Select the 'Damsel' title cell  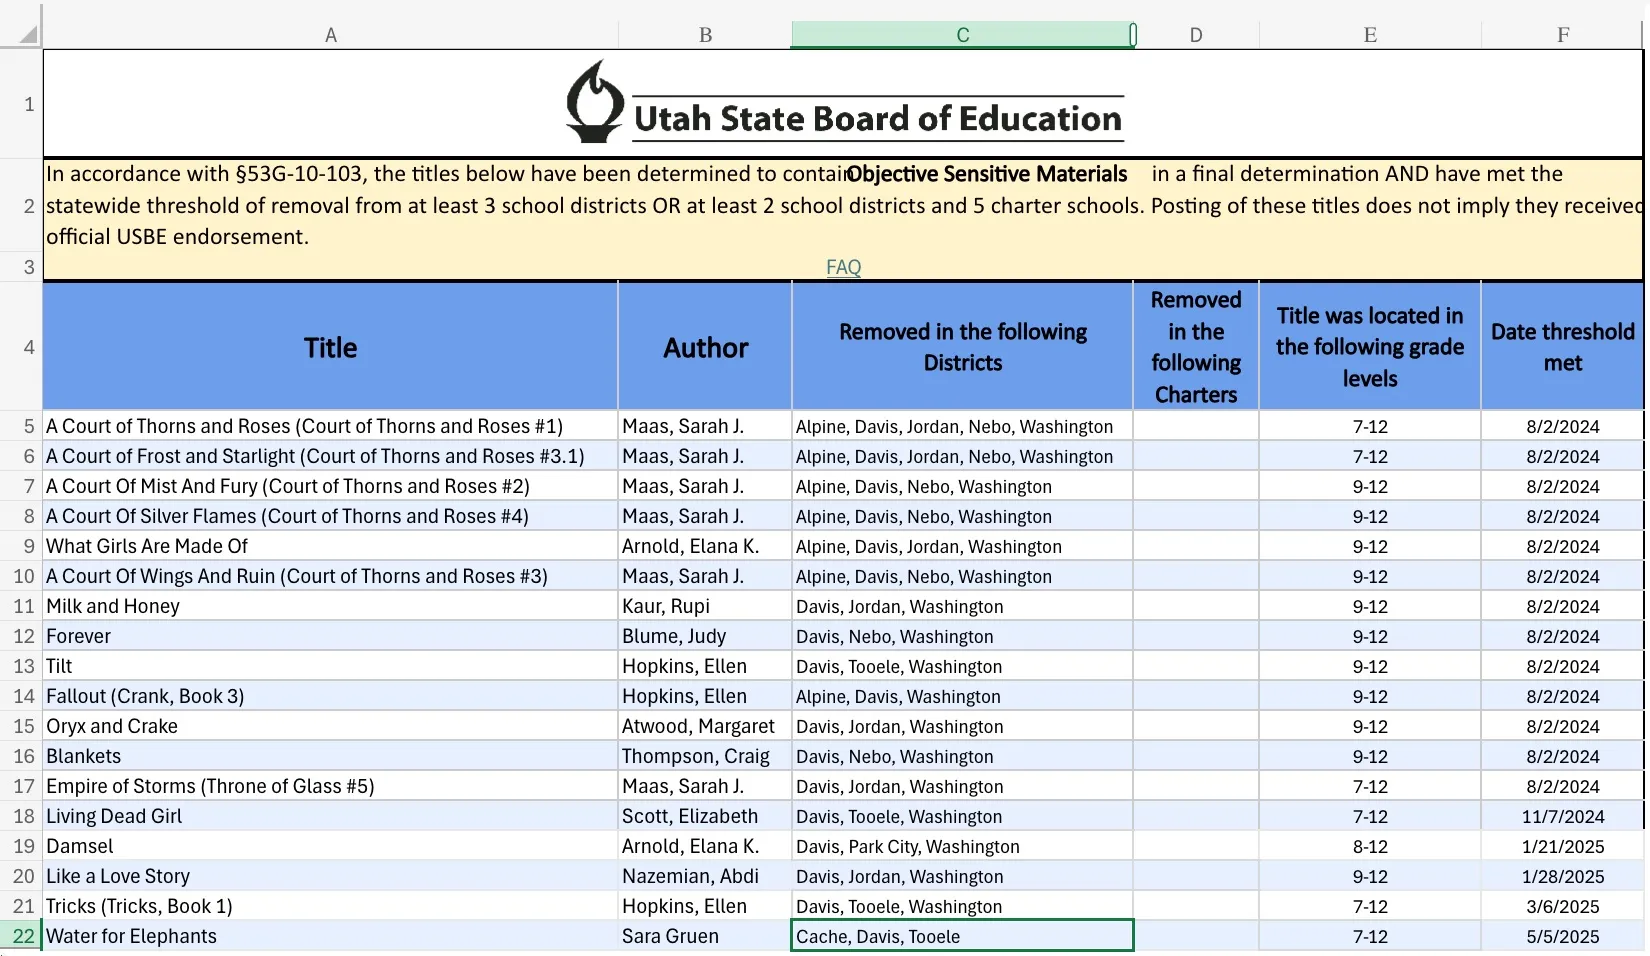coord(331,846)
